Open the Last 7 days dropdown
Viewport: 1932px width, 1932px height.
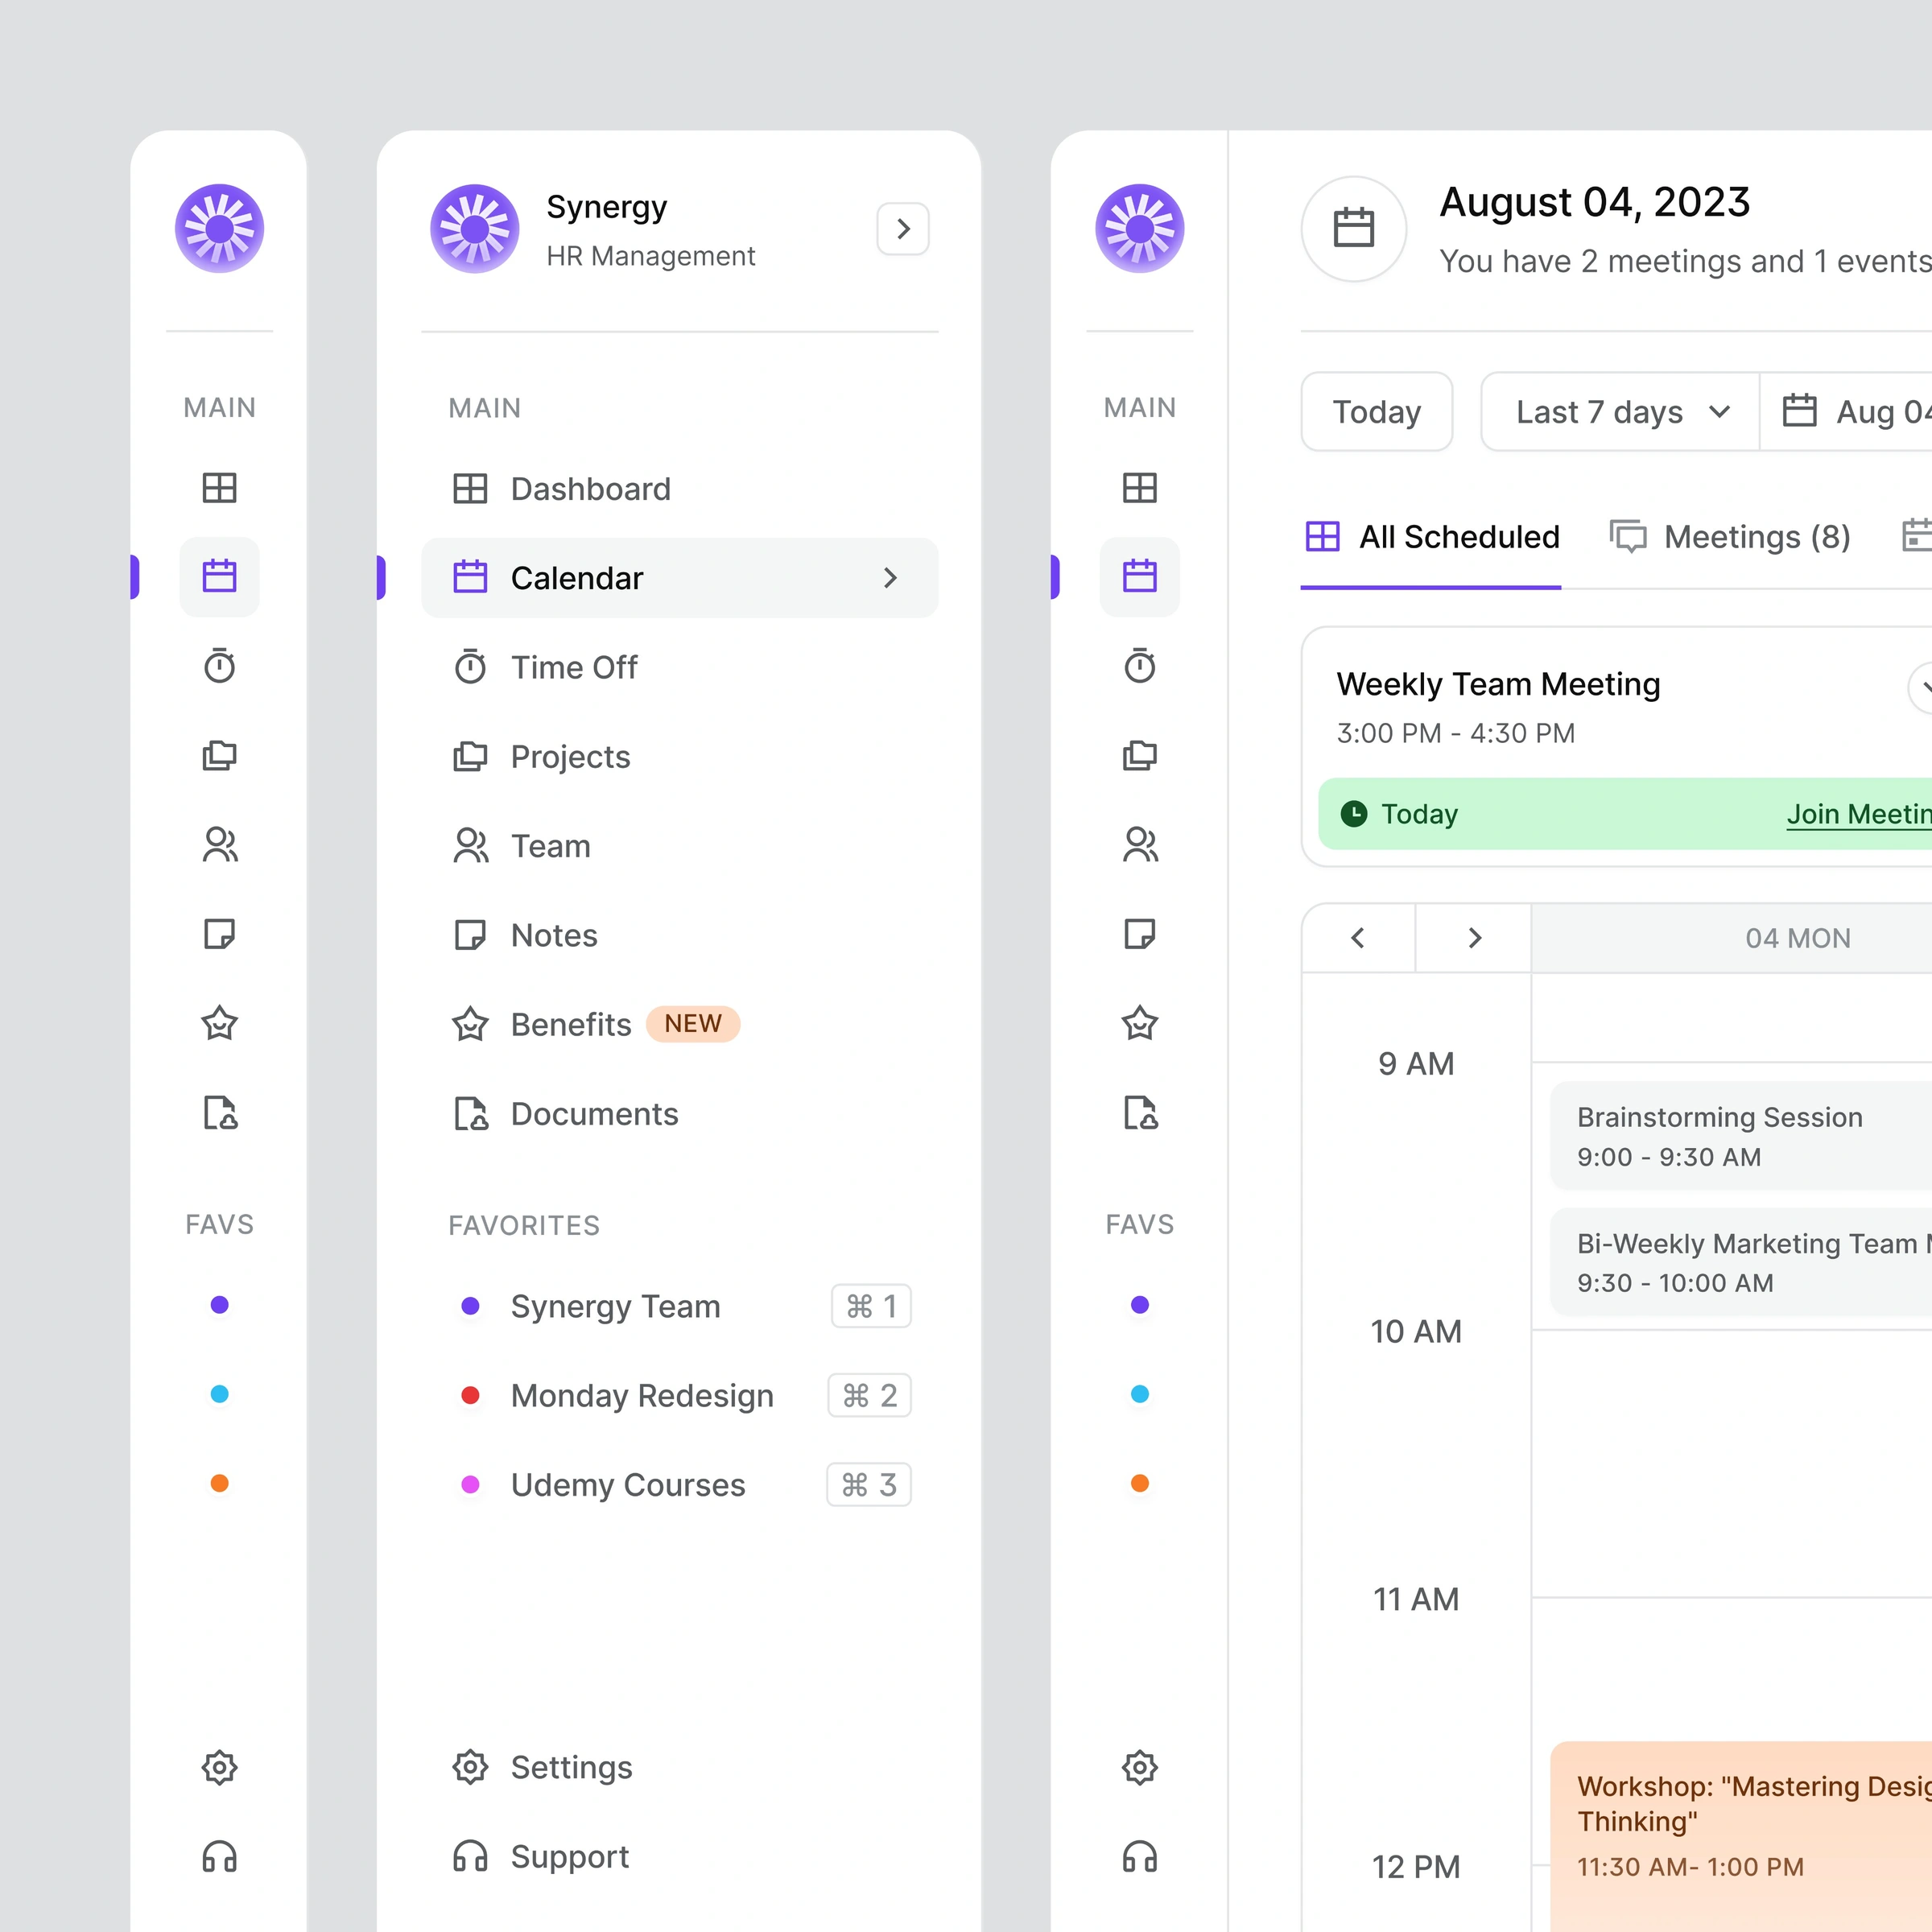click(x=1621, y=411)
